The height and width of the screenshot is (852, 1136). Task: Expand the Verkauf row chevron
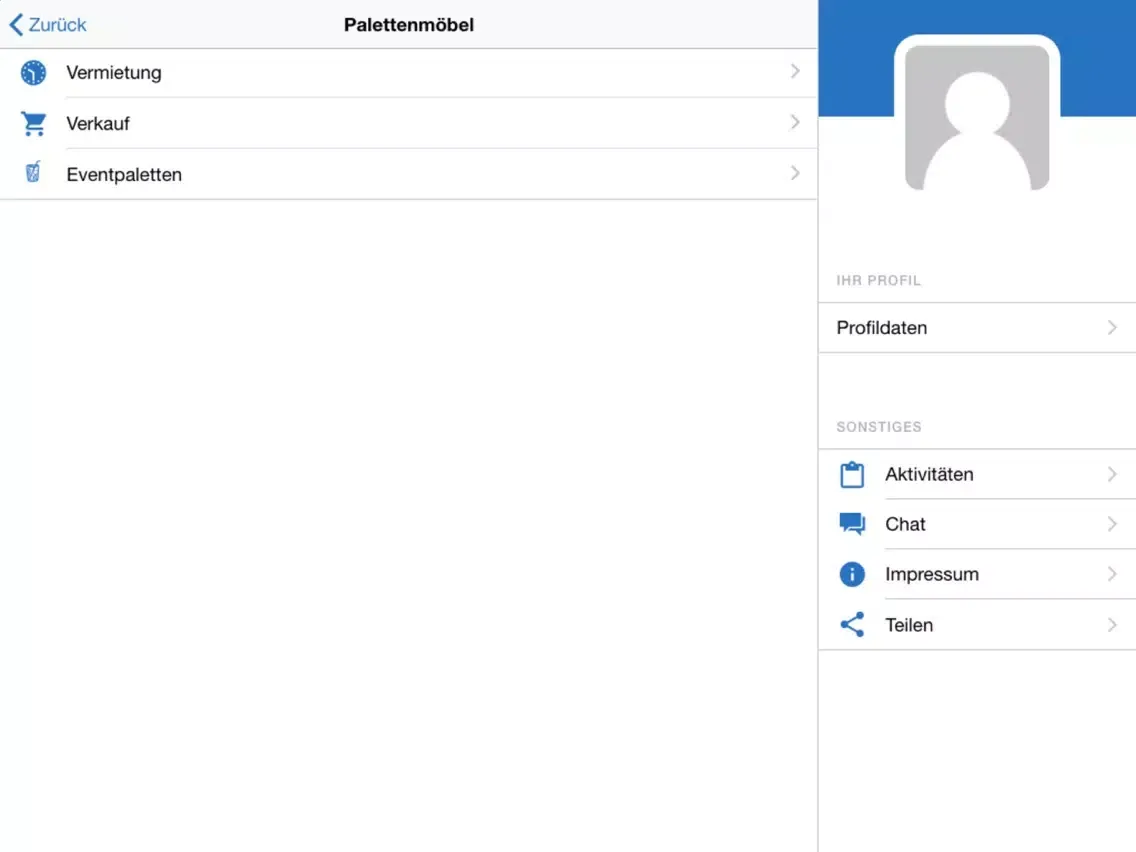[795, 122]
